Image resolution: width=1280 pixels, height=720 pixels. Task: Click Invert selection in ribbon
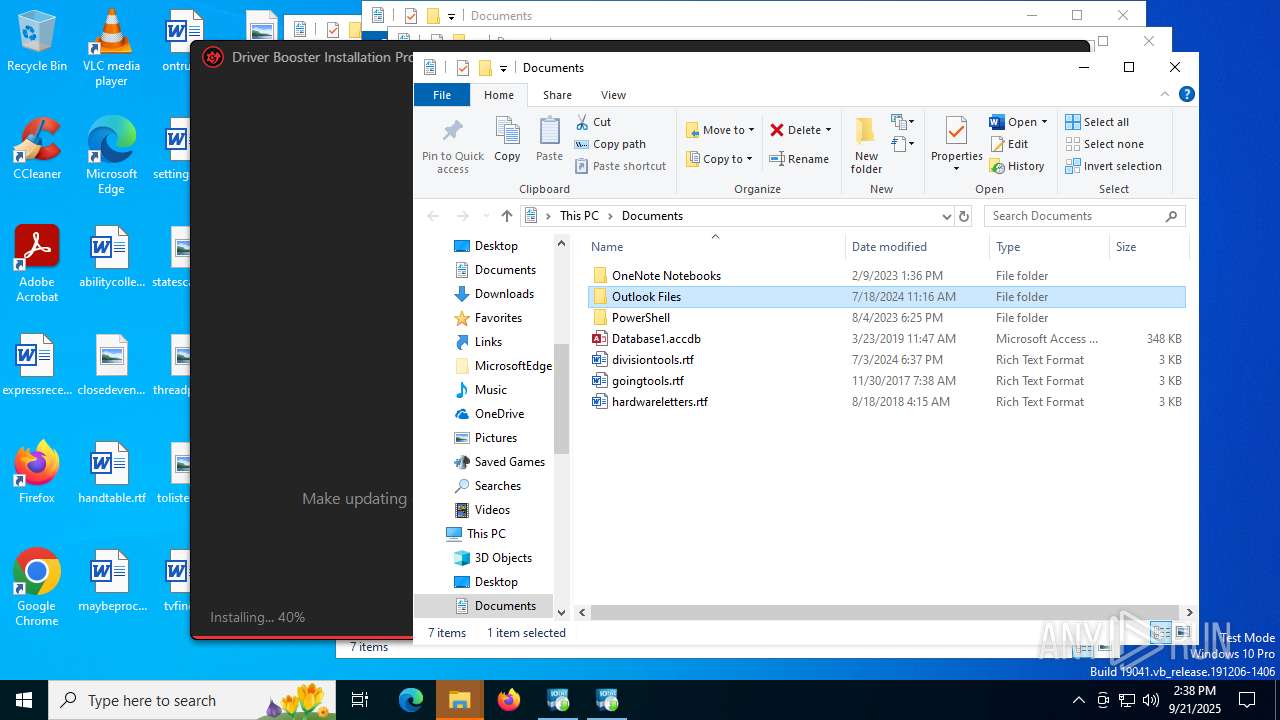(1113, 166)
